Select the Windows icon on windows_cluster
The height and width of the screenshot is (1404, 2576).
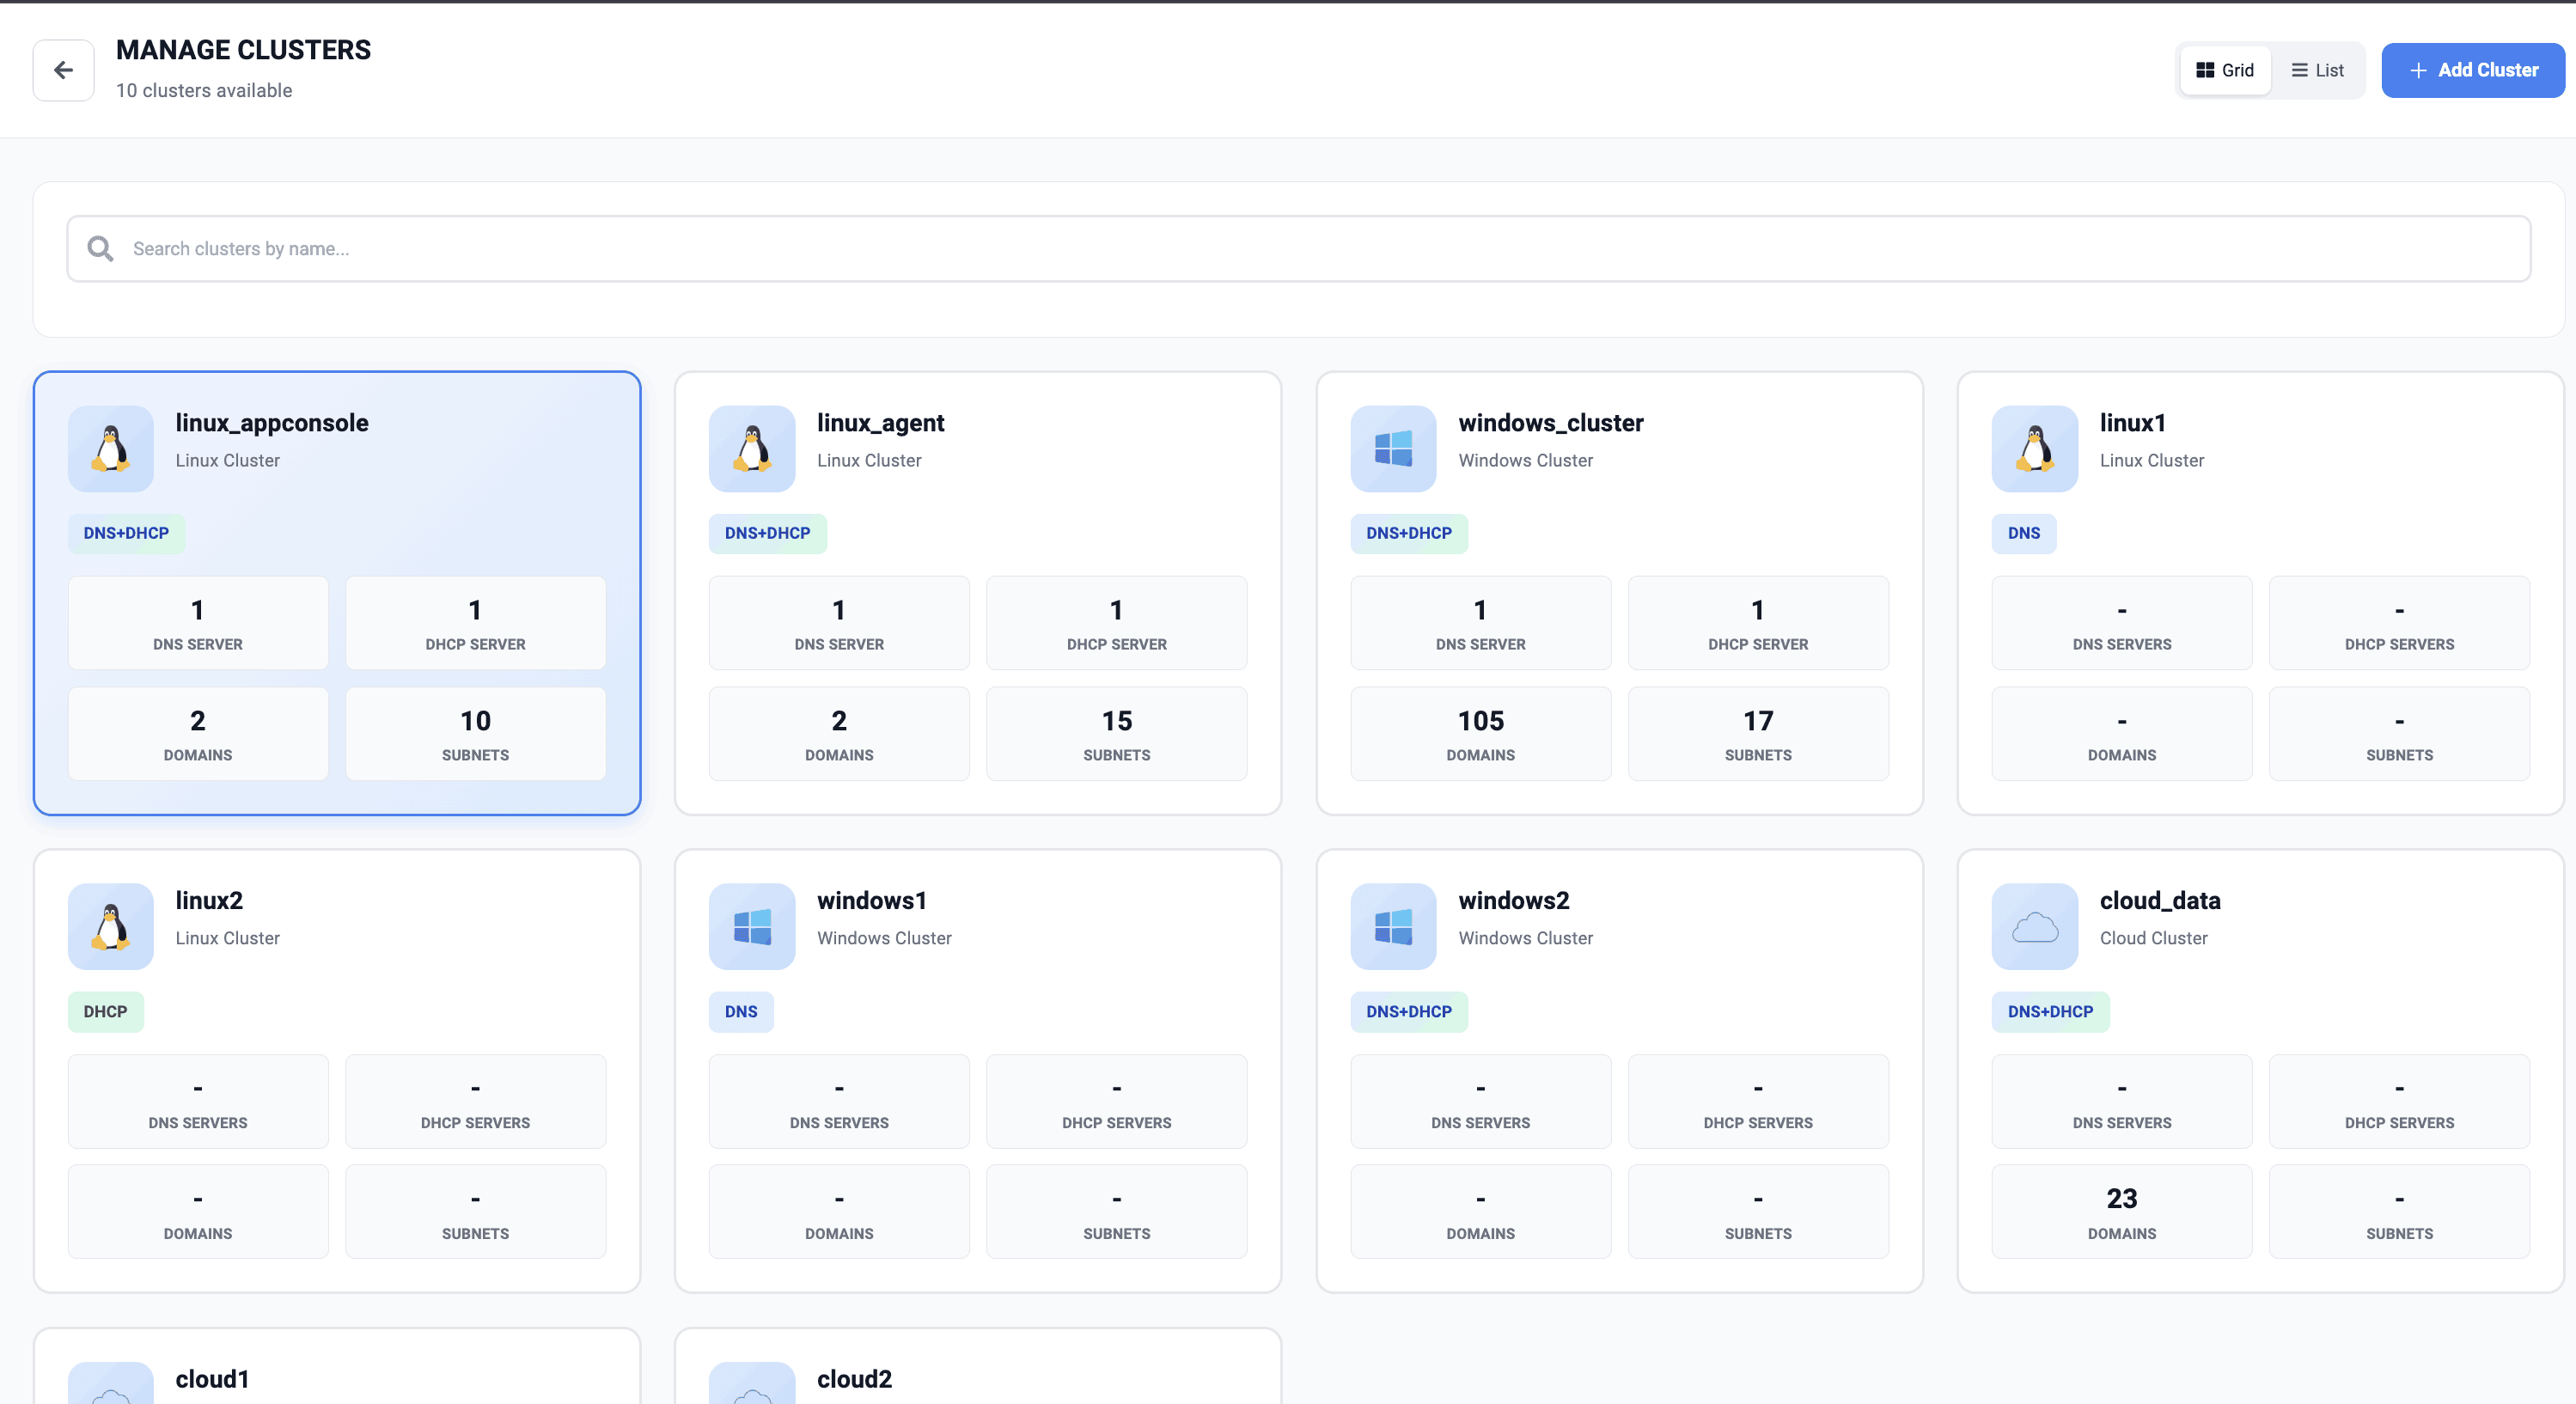pos(1393,449)
